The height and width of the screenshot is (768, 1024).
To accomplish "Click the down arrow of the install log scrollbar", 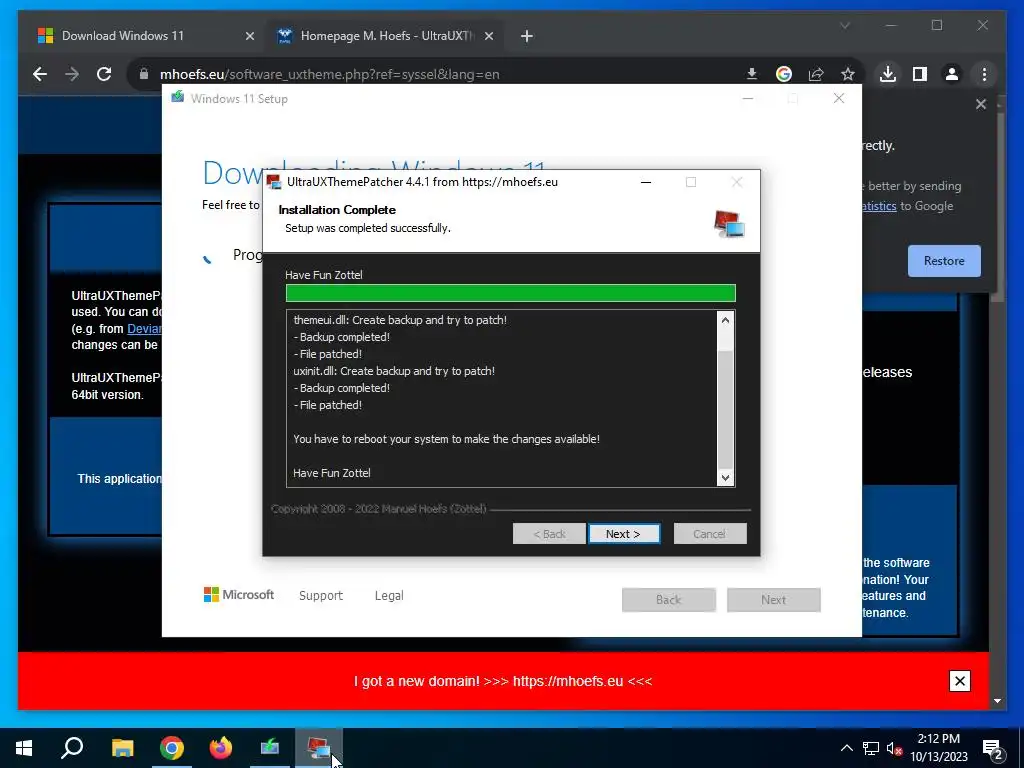I will coord(725,477).
